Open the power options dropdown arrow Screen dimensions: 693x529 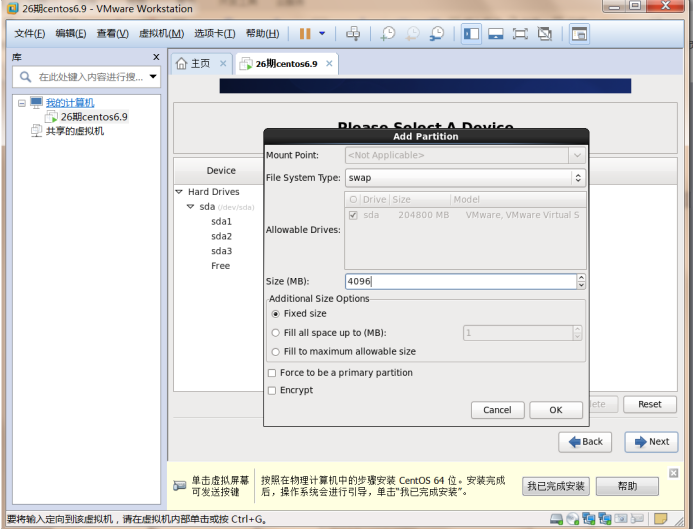322,34
